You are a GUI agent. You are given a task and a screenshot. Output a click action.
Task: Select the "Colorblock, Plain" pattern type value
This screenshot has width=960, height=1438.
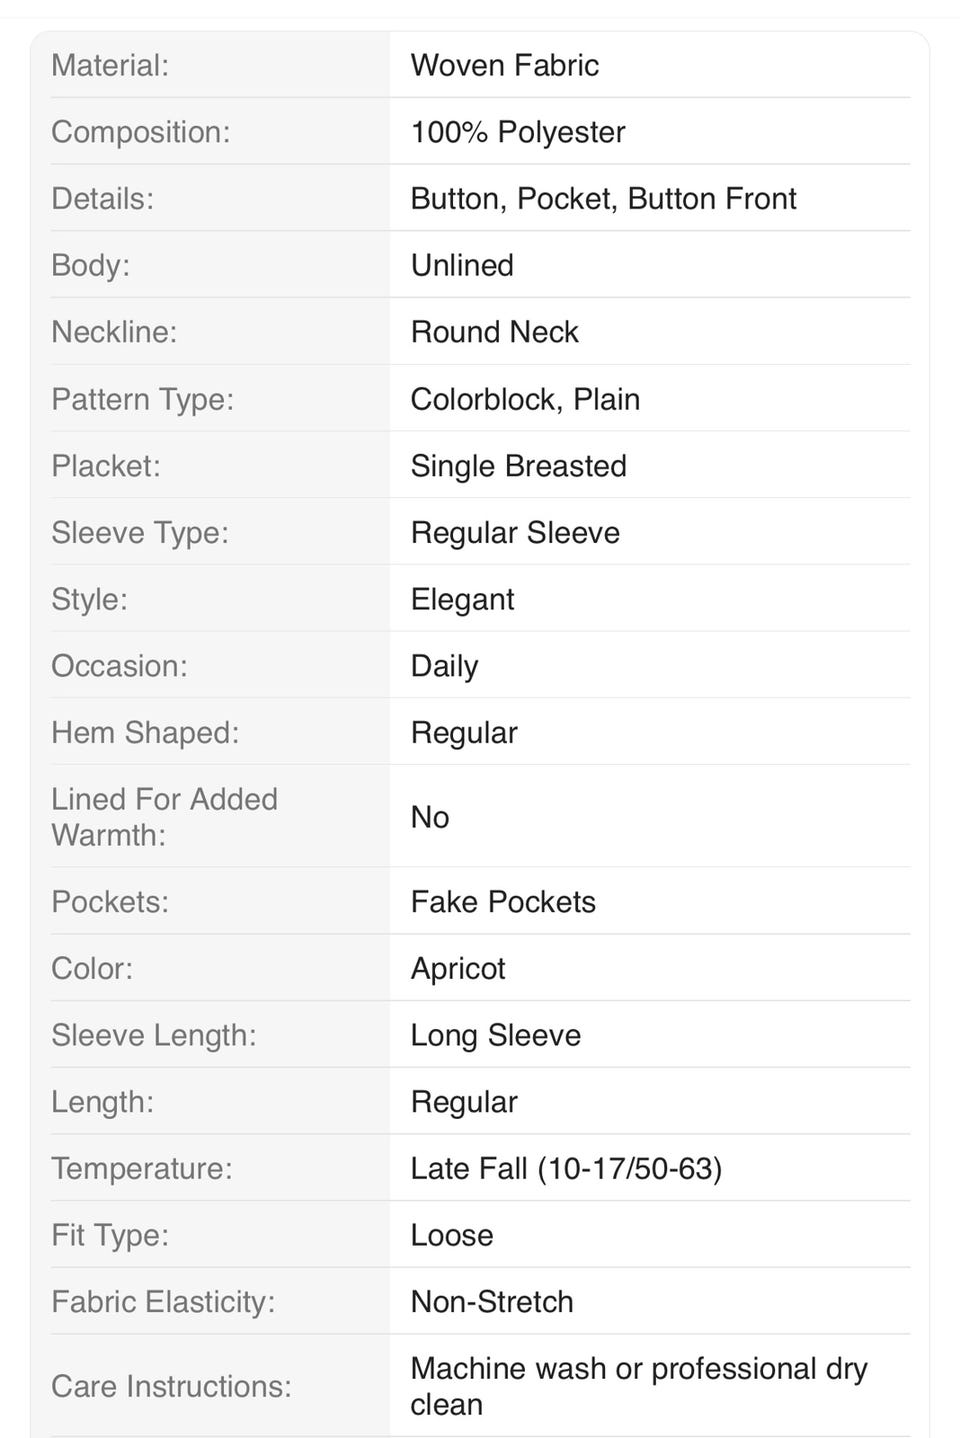(525, 399)
